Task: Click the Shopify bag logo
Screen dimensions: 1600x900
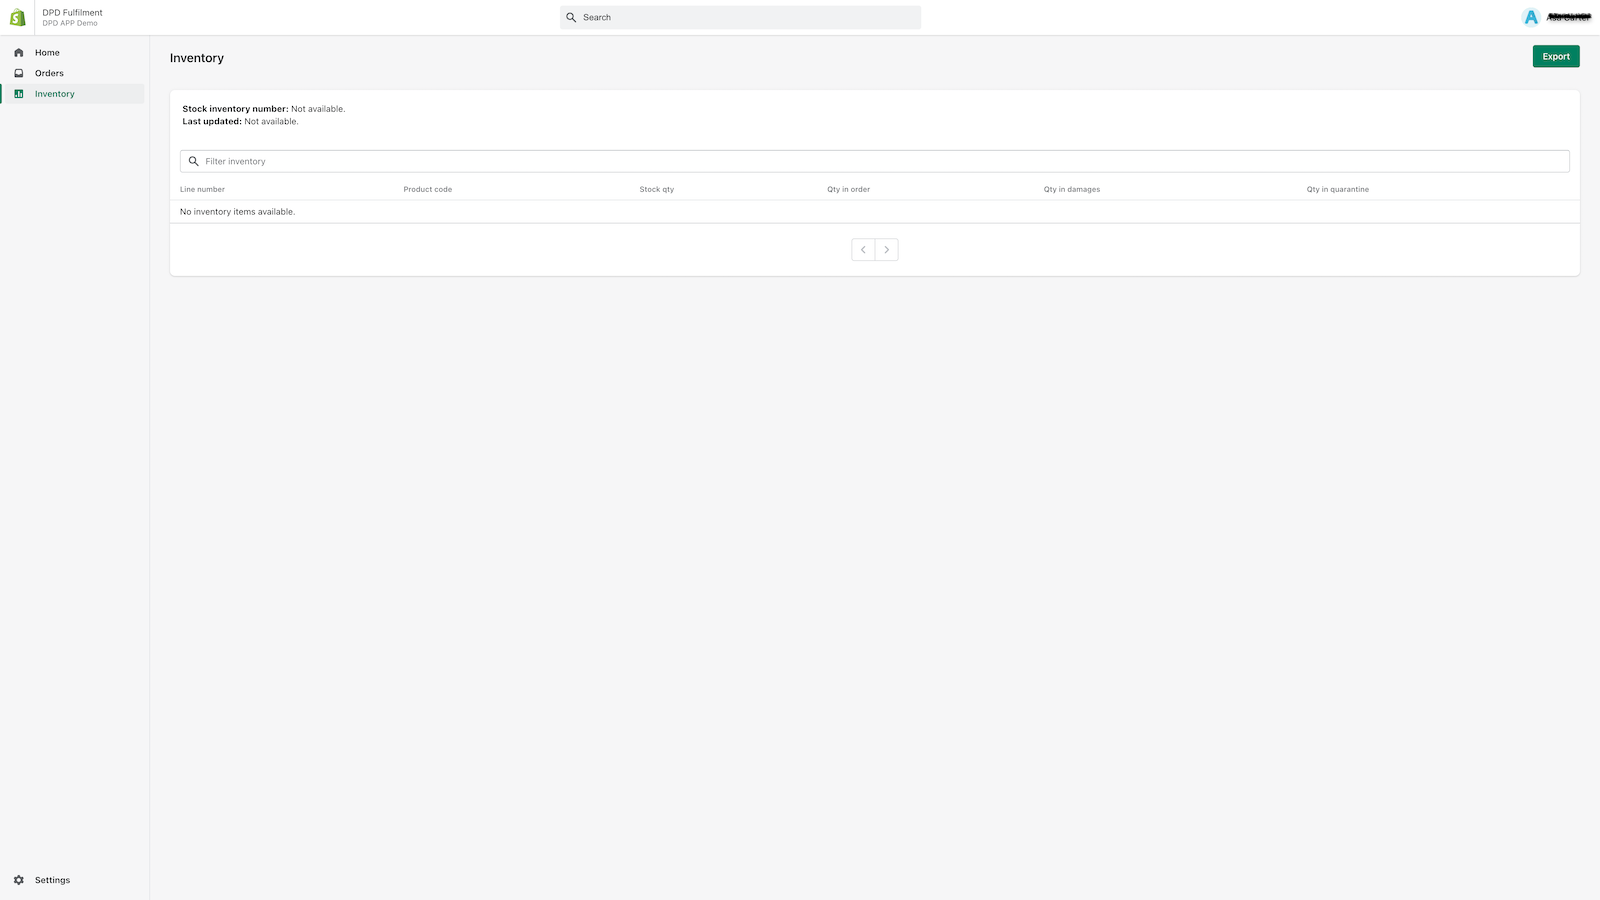Action: tap(17, 17)
